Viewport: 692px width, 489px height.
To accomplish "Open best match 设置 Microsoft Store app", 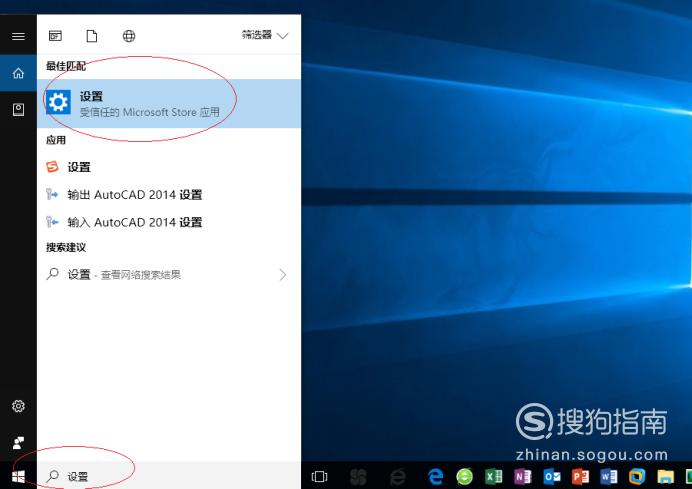I will (169, 103).
